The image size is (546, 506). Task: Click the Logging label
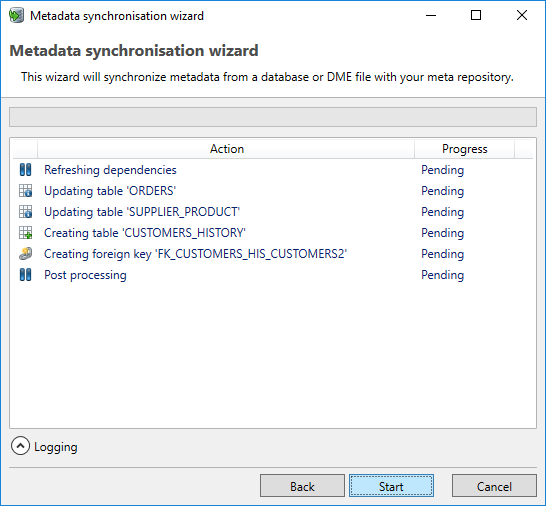[x=56, y=447]
